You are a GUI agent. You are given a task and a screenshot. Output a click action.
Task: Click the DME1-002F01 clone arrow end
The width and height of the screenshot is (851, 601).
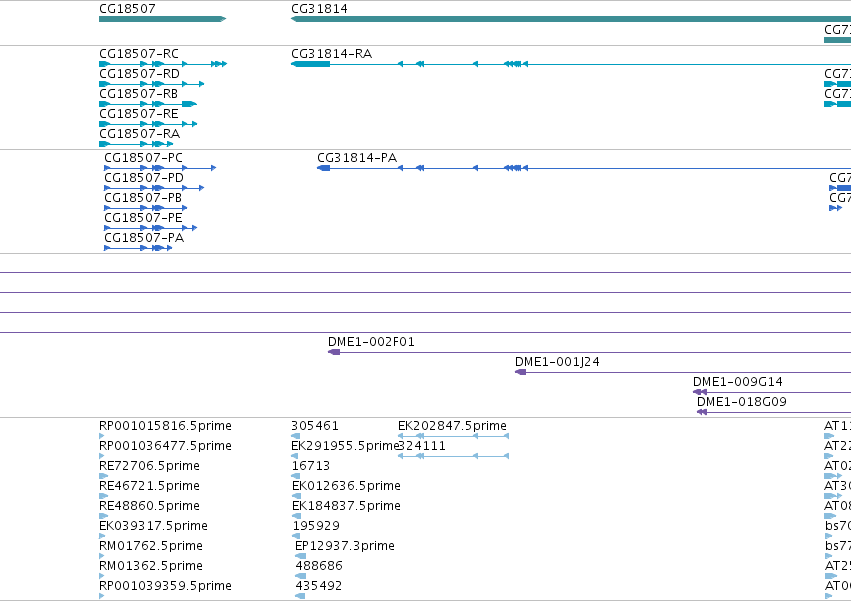334,352
